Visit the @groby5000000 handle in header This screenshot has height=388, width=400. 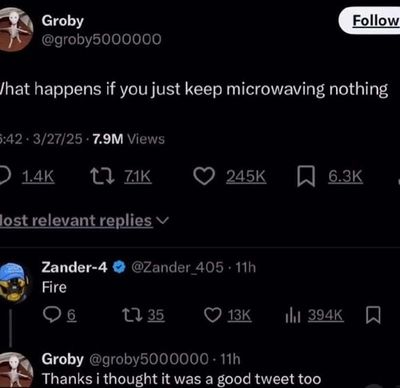pyautogui.click(x=101, y=39)
